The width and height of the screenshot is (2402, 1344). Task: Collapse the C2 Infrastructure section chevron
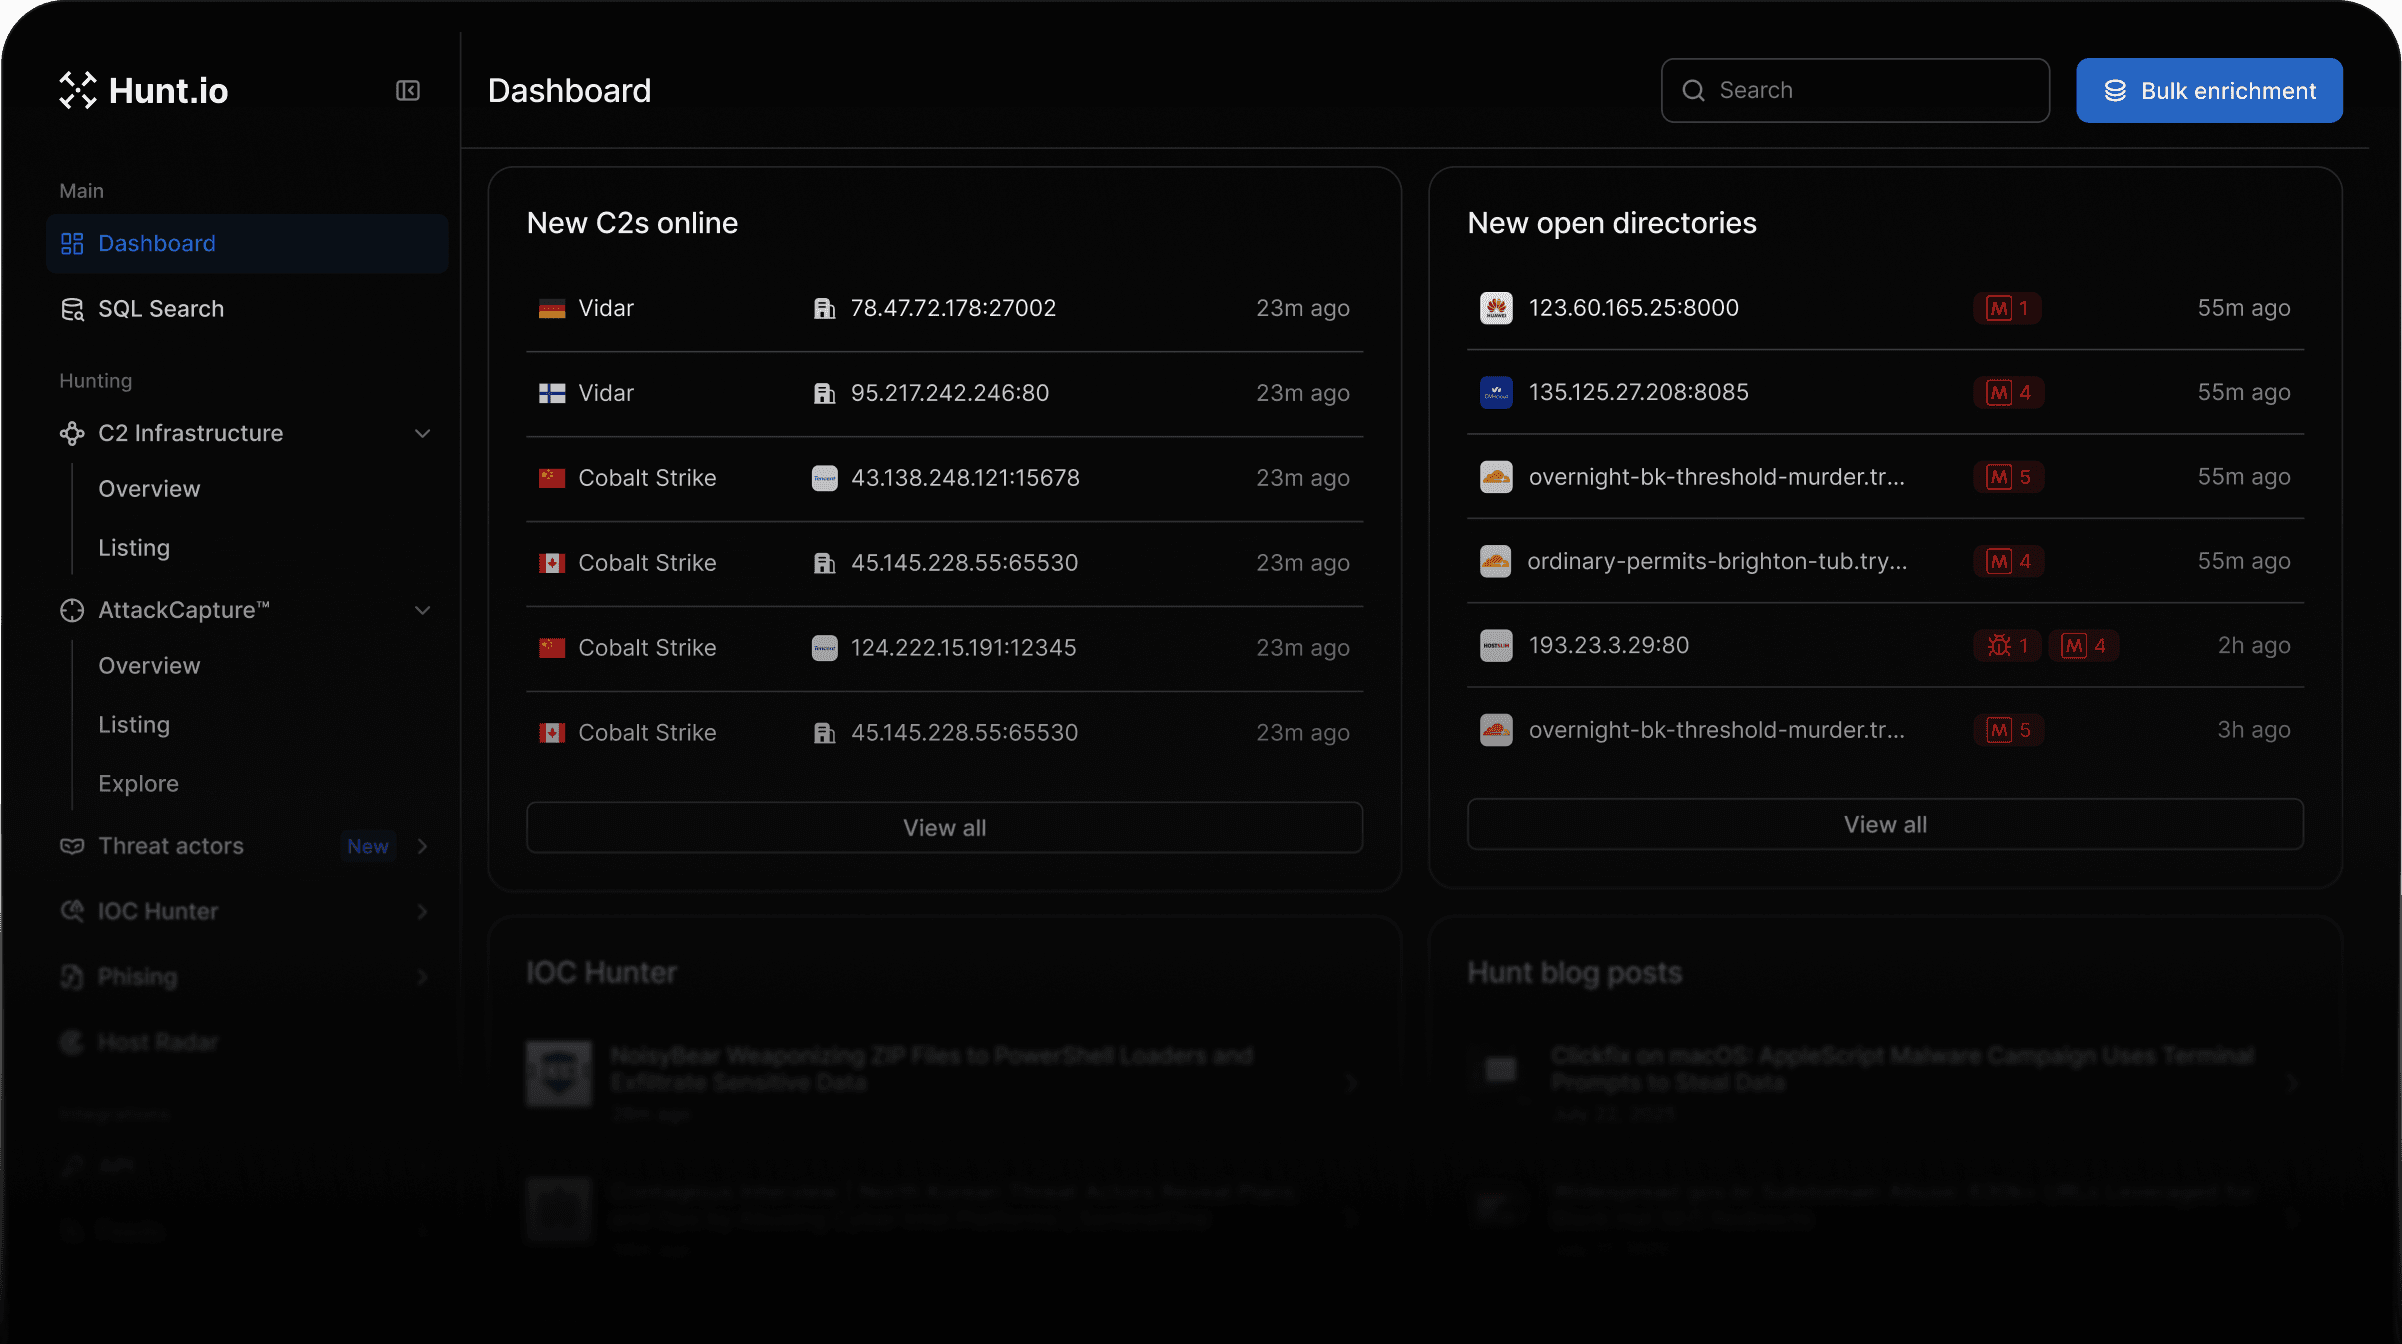422,433
